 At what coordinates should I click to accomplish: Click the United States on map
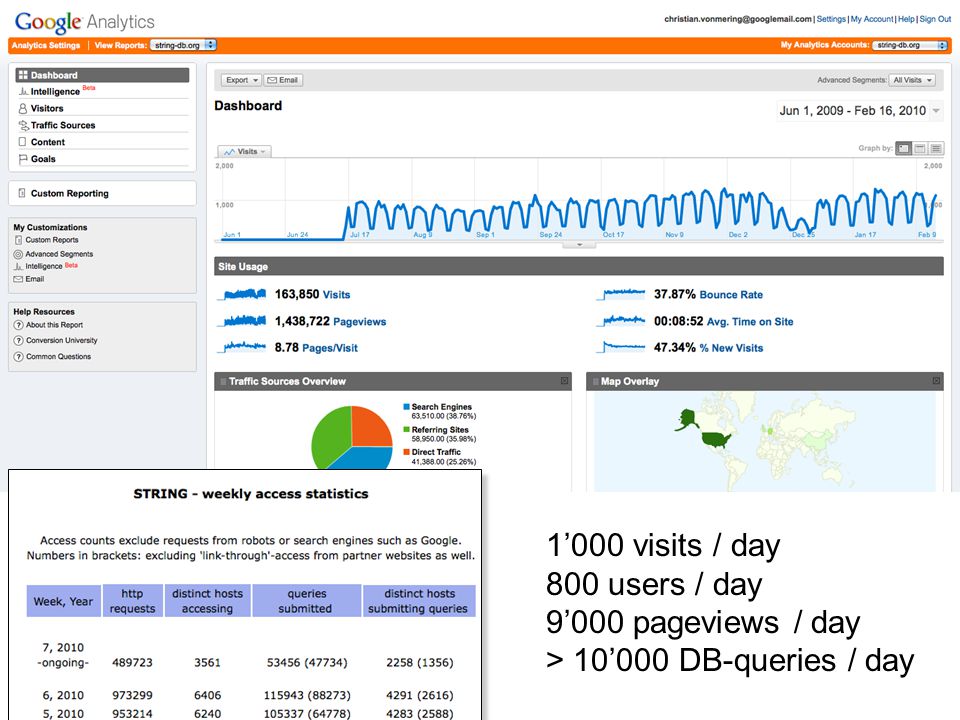(x=716, y=438)
